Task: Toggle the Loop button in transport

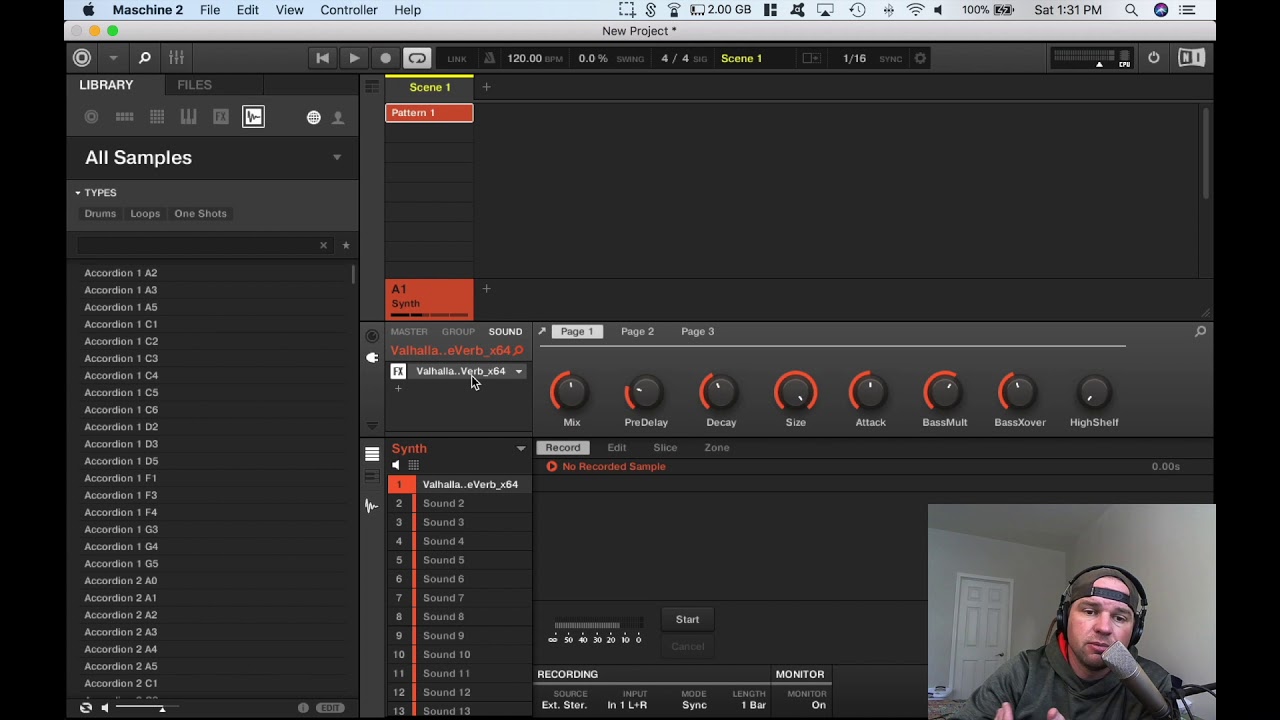Action: click(x=417, y=58)
